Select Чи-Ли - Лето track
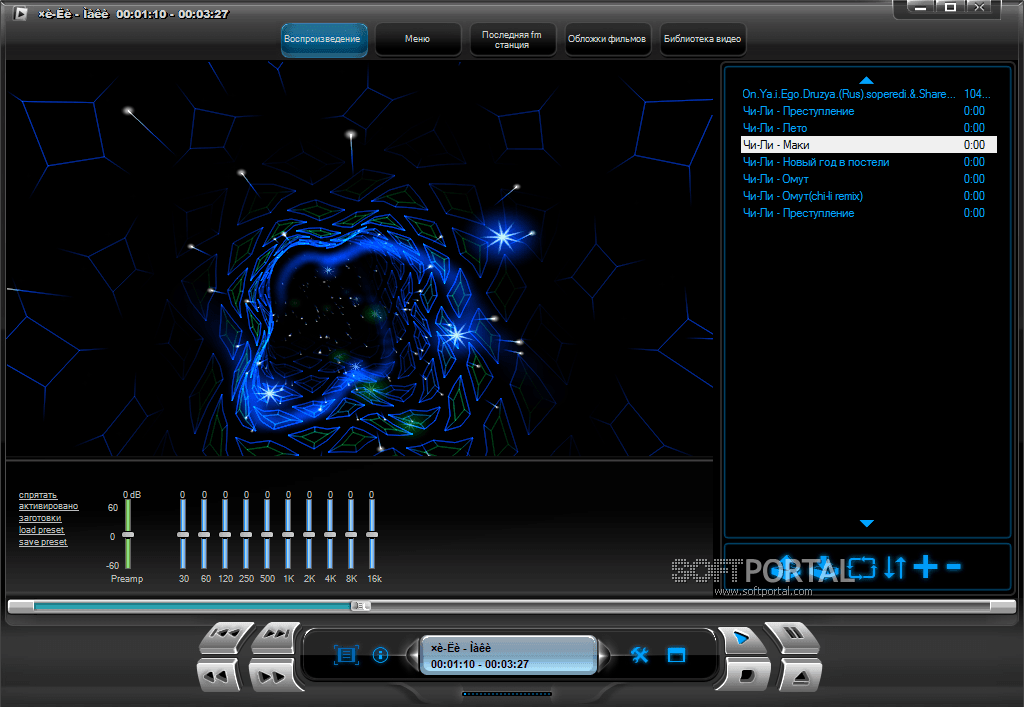The image size is (1024, 707). point(869,128)
